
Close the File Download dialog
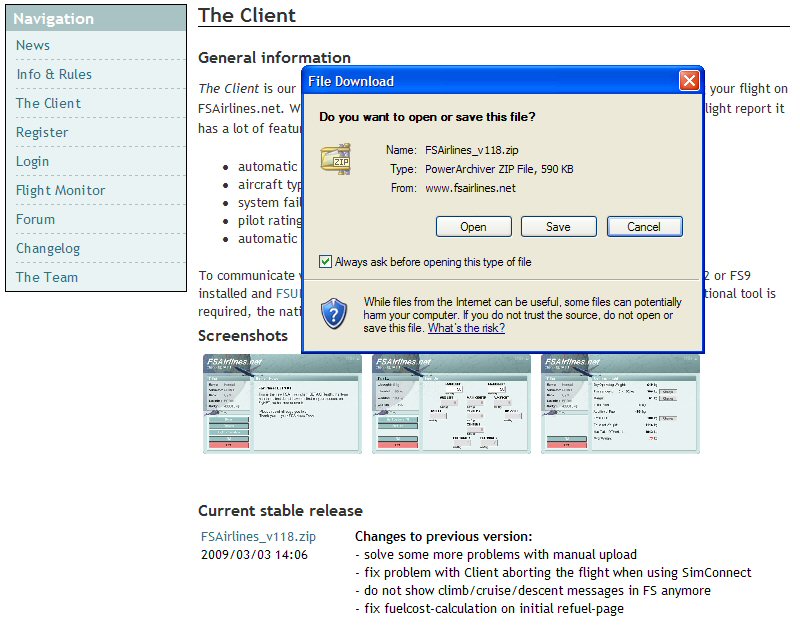[x=689, y=81]
